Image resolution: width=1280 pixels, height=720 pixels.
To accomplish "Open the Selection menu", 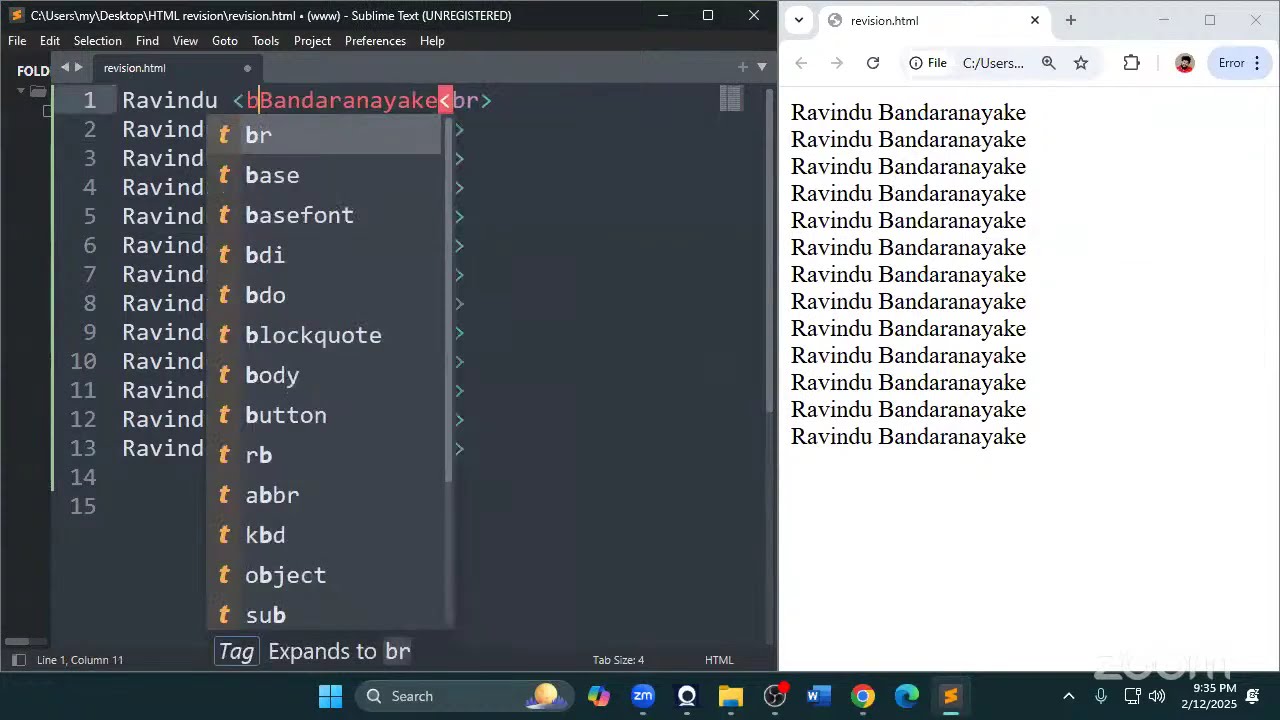I will click(x=98, y=41).
